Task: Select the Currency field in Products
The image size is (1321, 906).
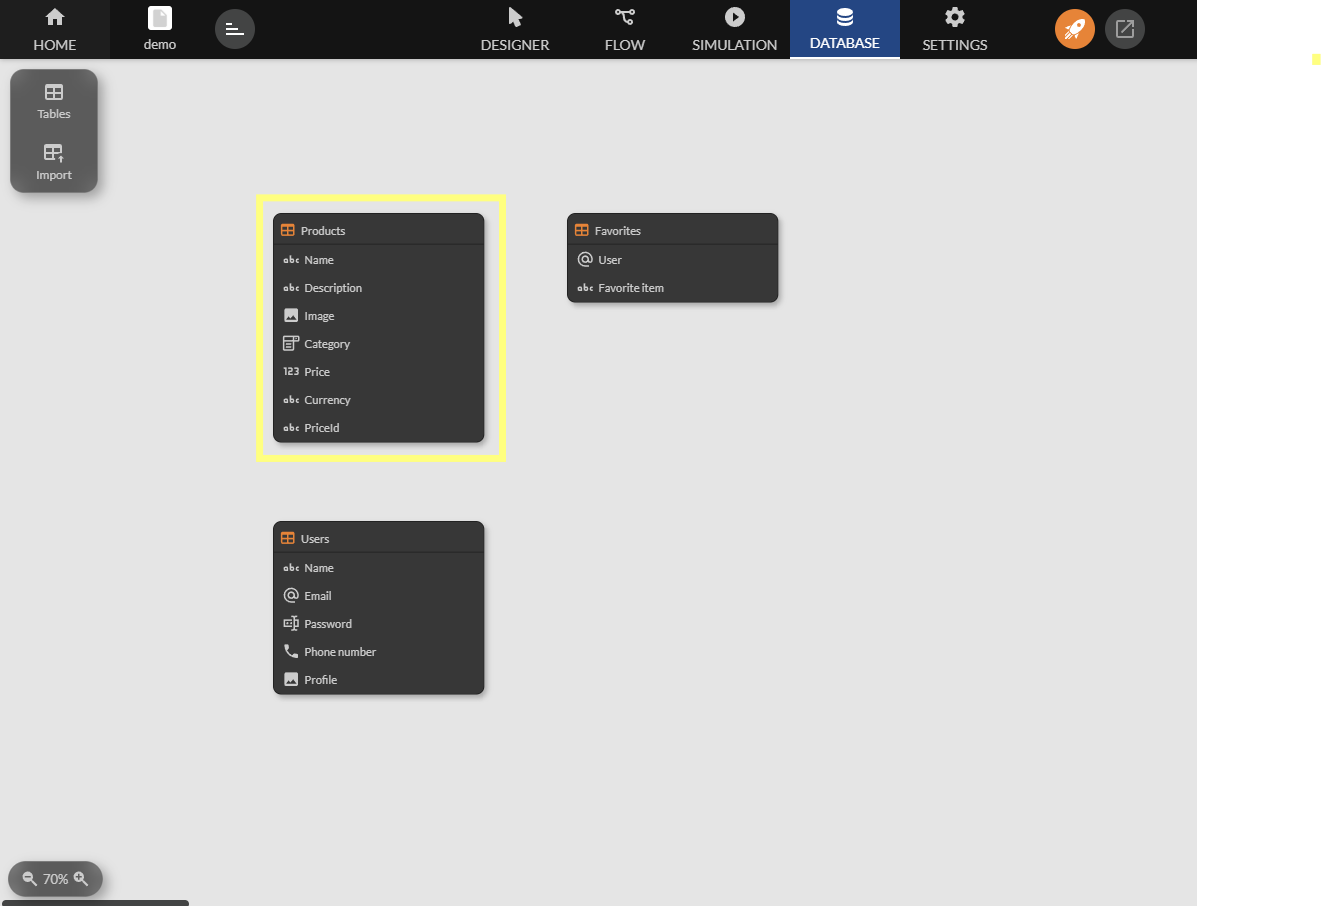Action: [x=379, y=400]
